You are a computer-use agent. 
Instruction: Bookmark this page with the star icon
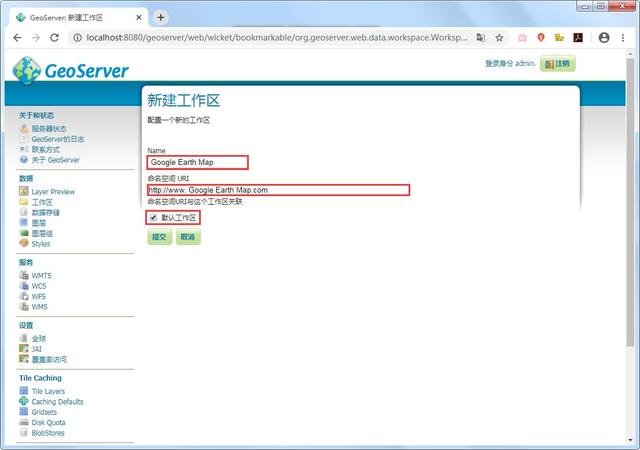click(499, 38)
